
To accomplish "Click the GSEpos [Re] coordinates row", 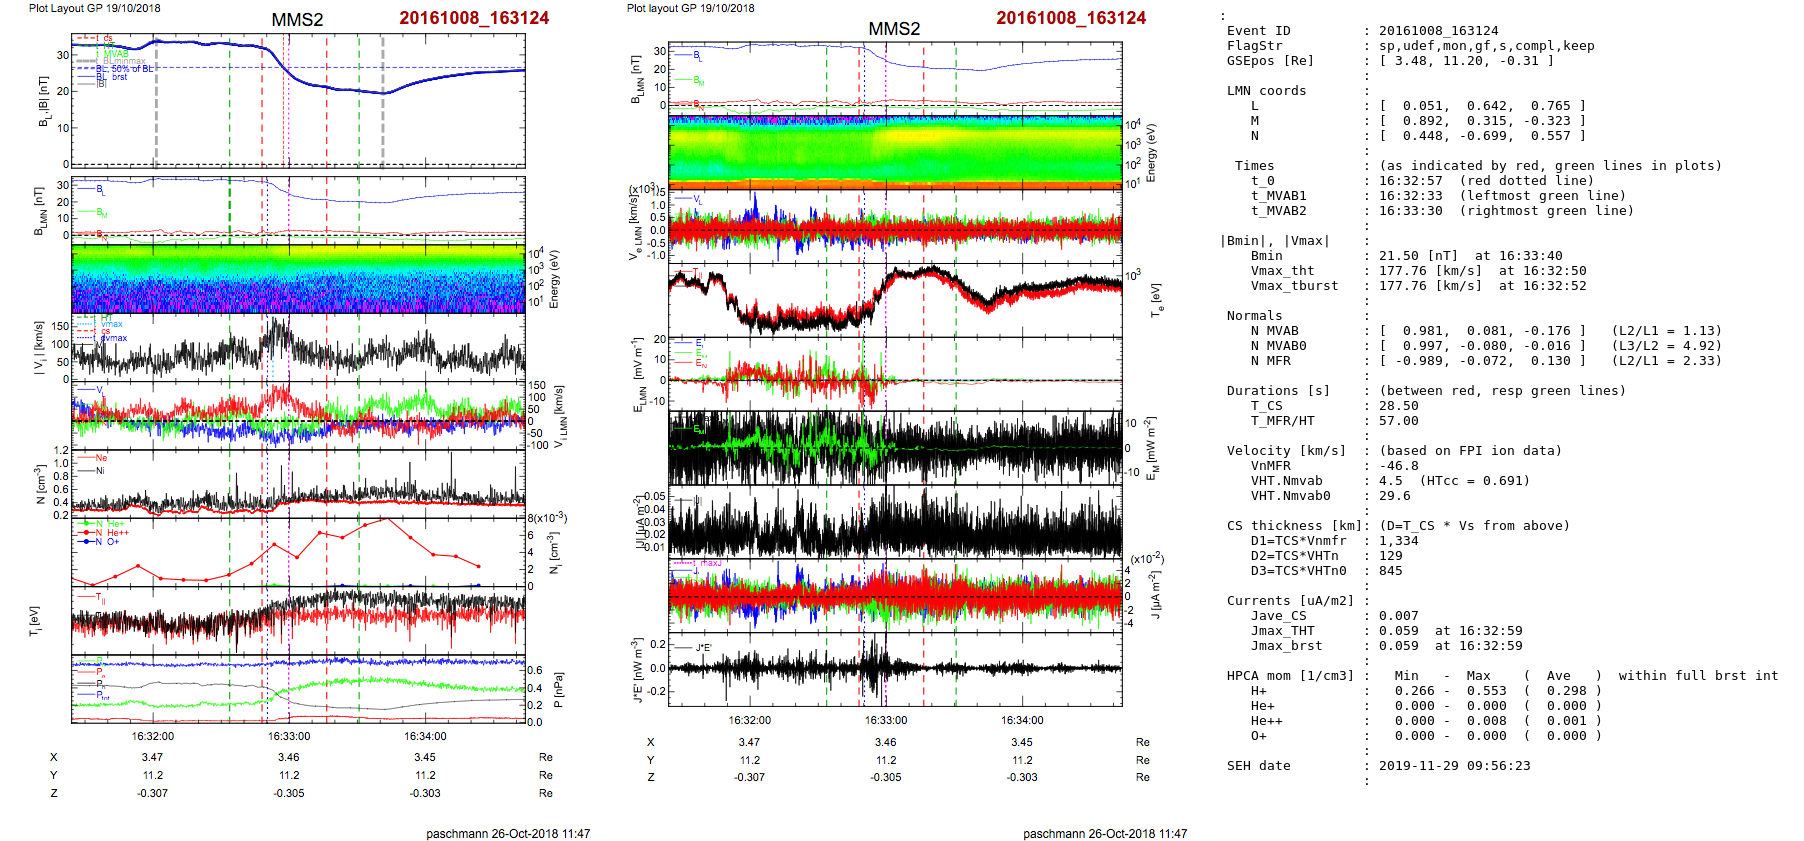I will 1466,61.
